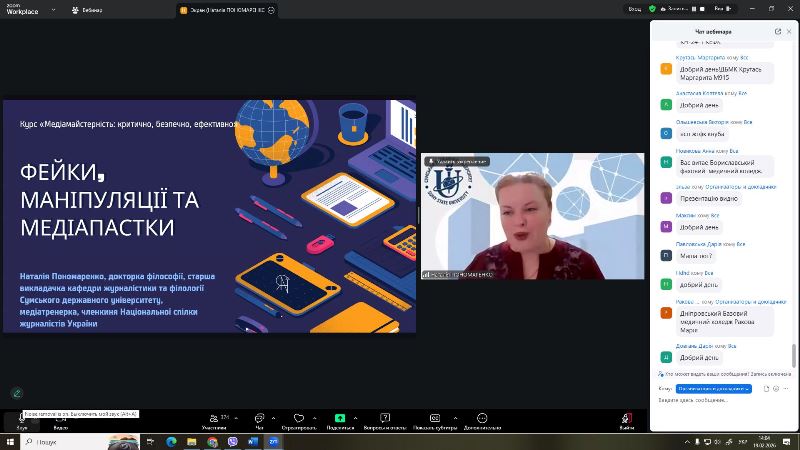Click the green Share screen icon
Viewport: 800px width, 450px height.
pos(339,418)
